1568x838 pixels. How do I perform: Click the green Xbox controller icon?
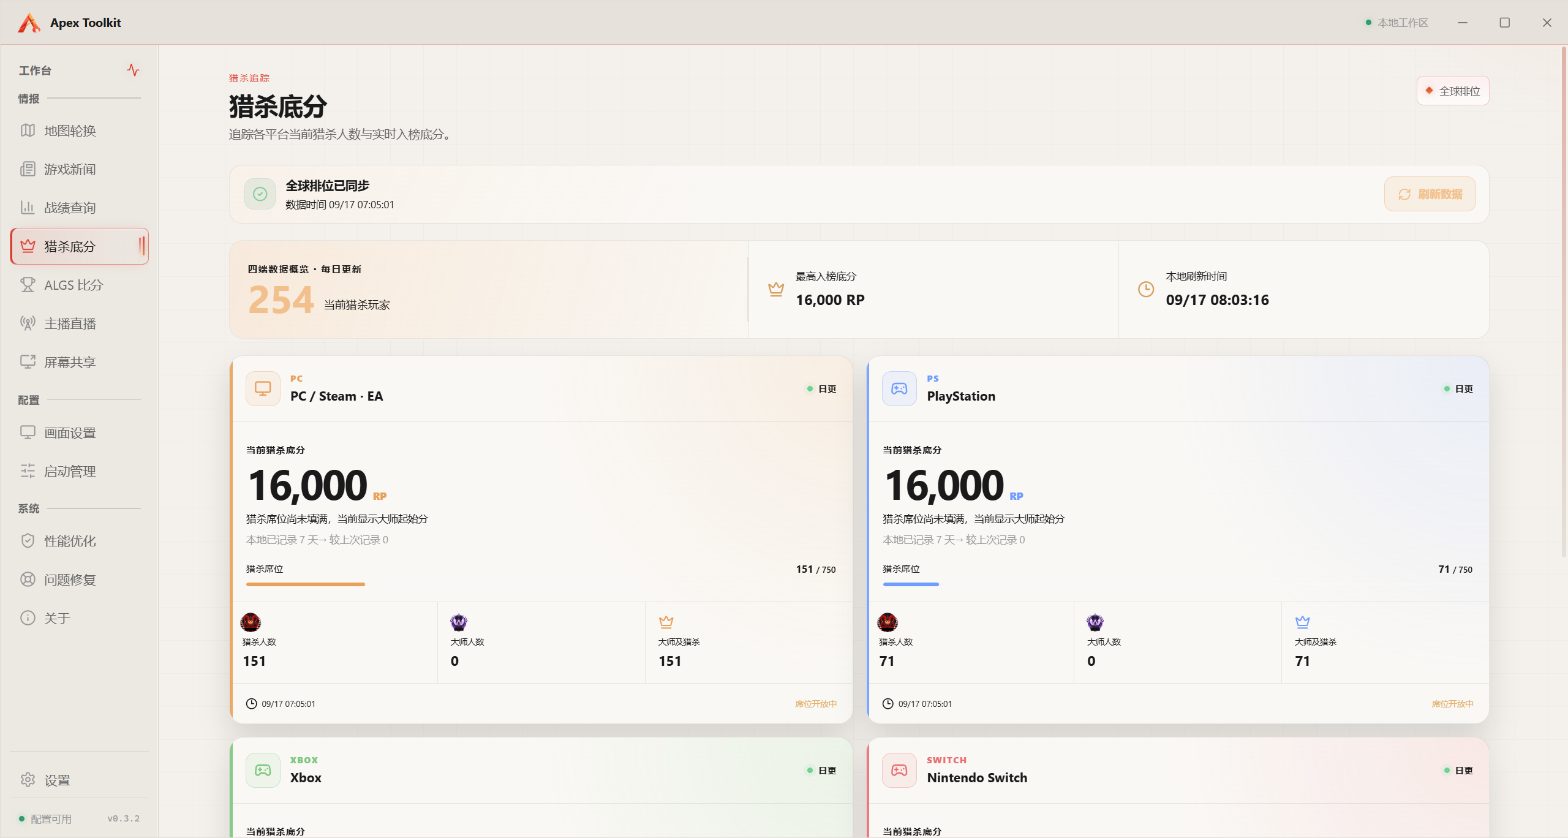click(x=263, y=770)
